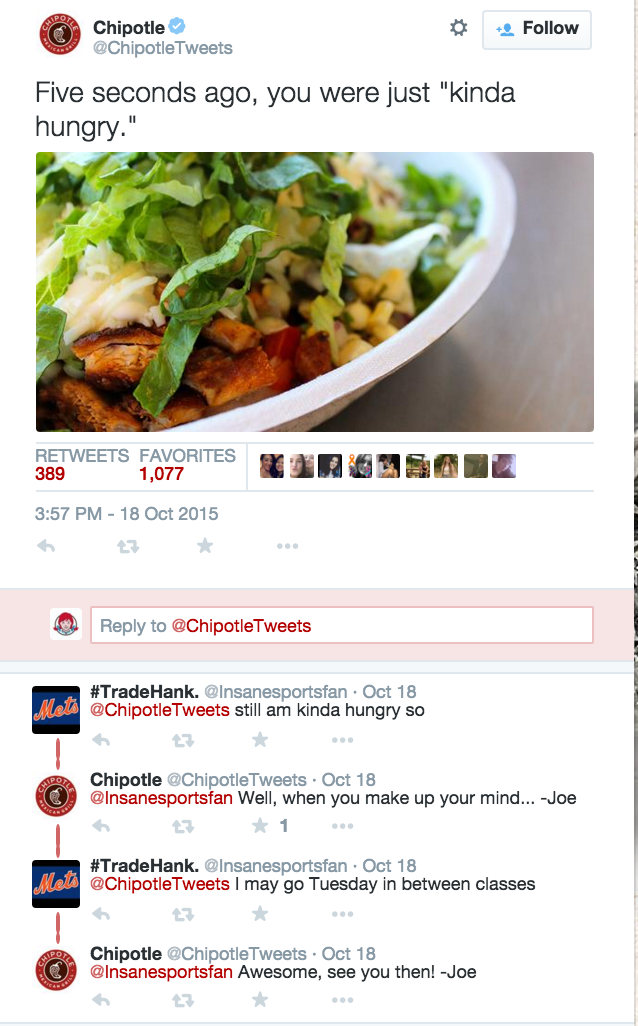
Task: Follow the Chipotle account
Action: point(537,29)
